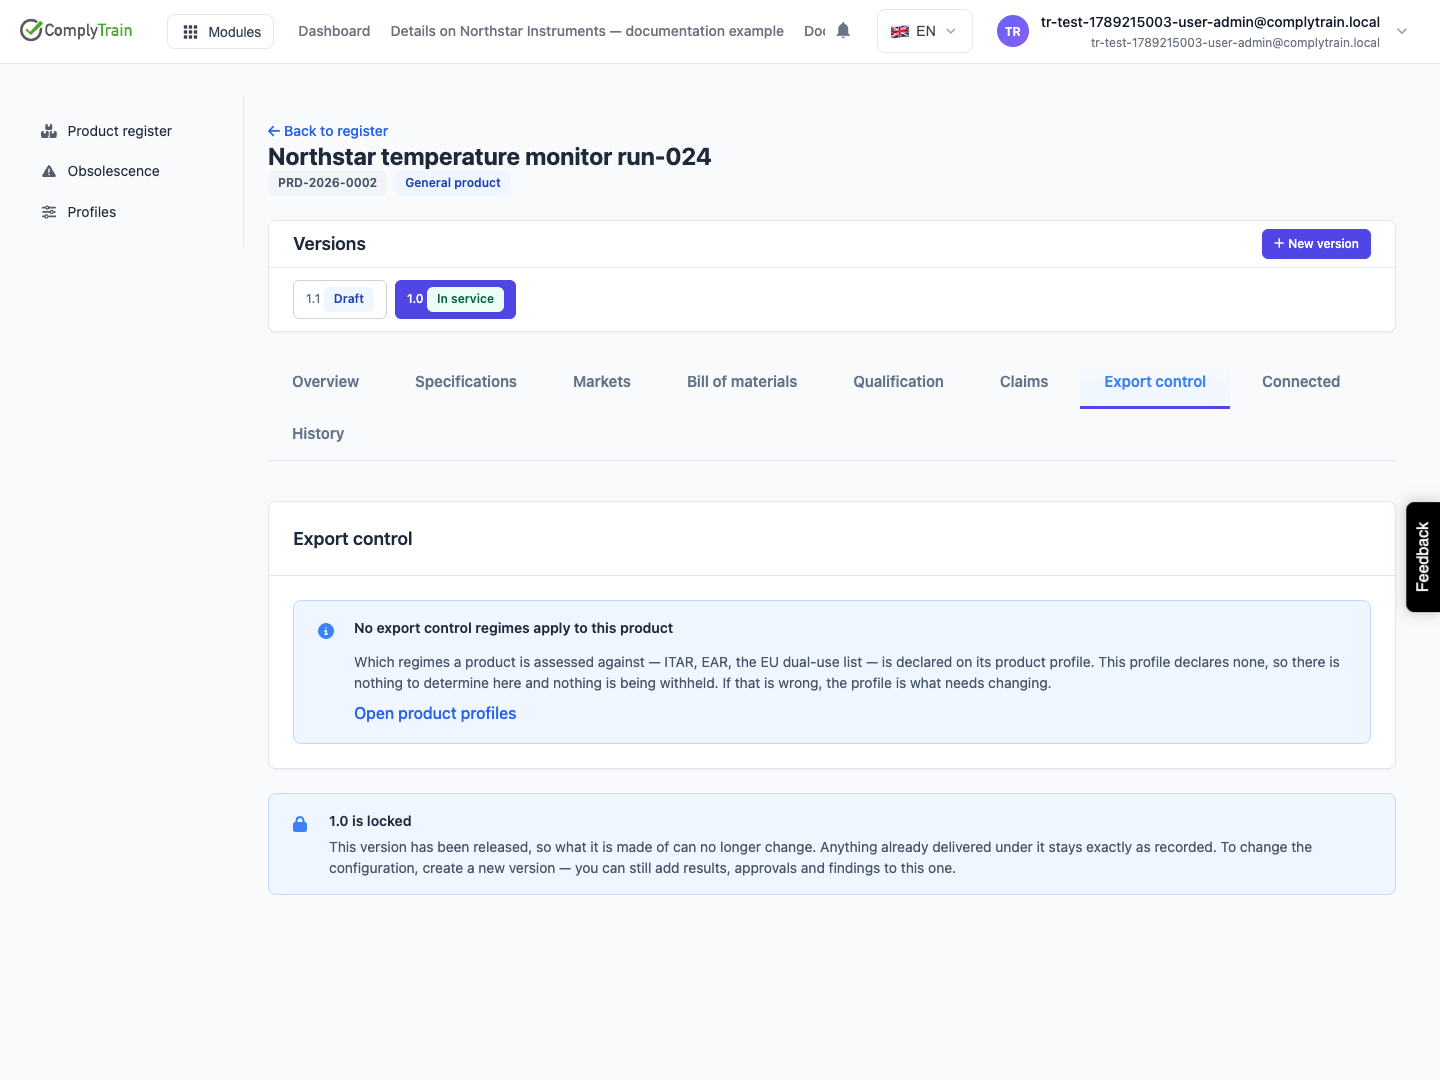The height and width of the screenshot is (1080, 1440).
Task: Switch to the Specifications tab
Action: click(x=466, y=382)
